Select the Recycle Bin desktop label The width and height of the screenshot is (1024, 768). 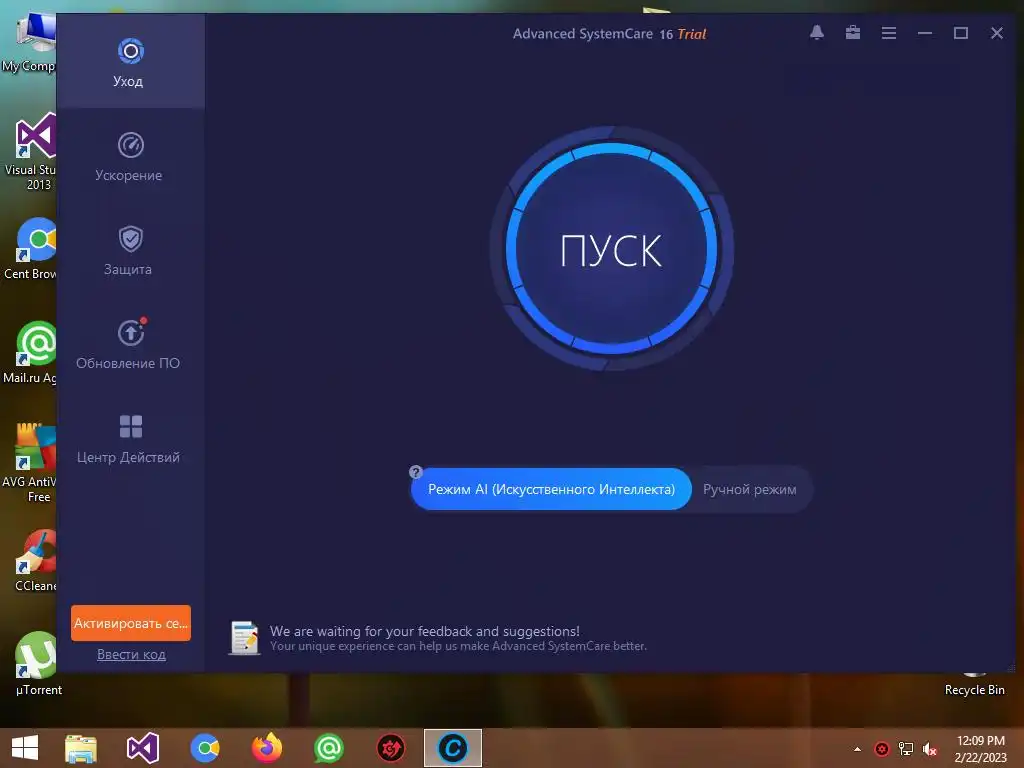pyautogui.click(x=974, y=690)
